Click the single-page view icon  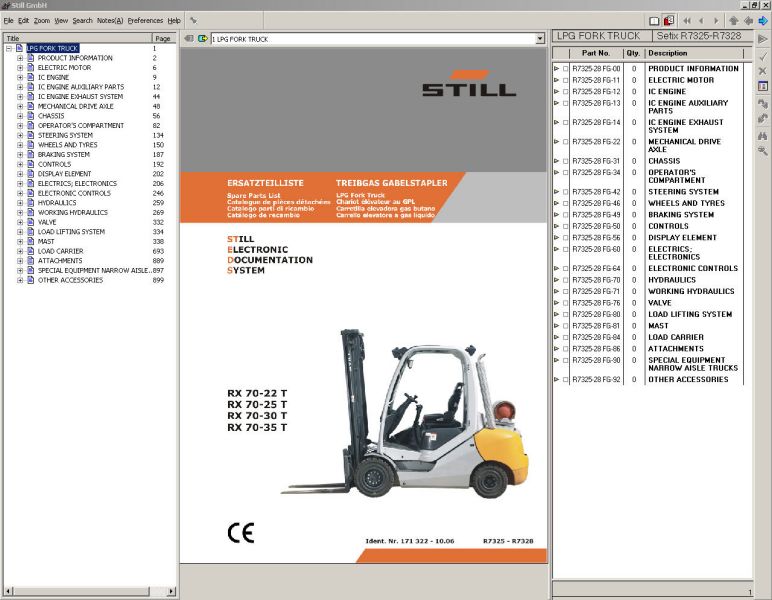654,20
